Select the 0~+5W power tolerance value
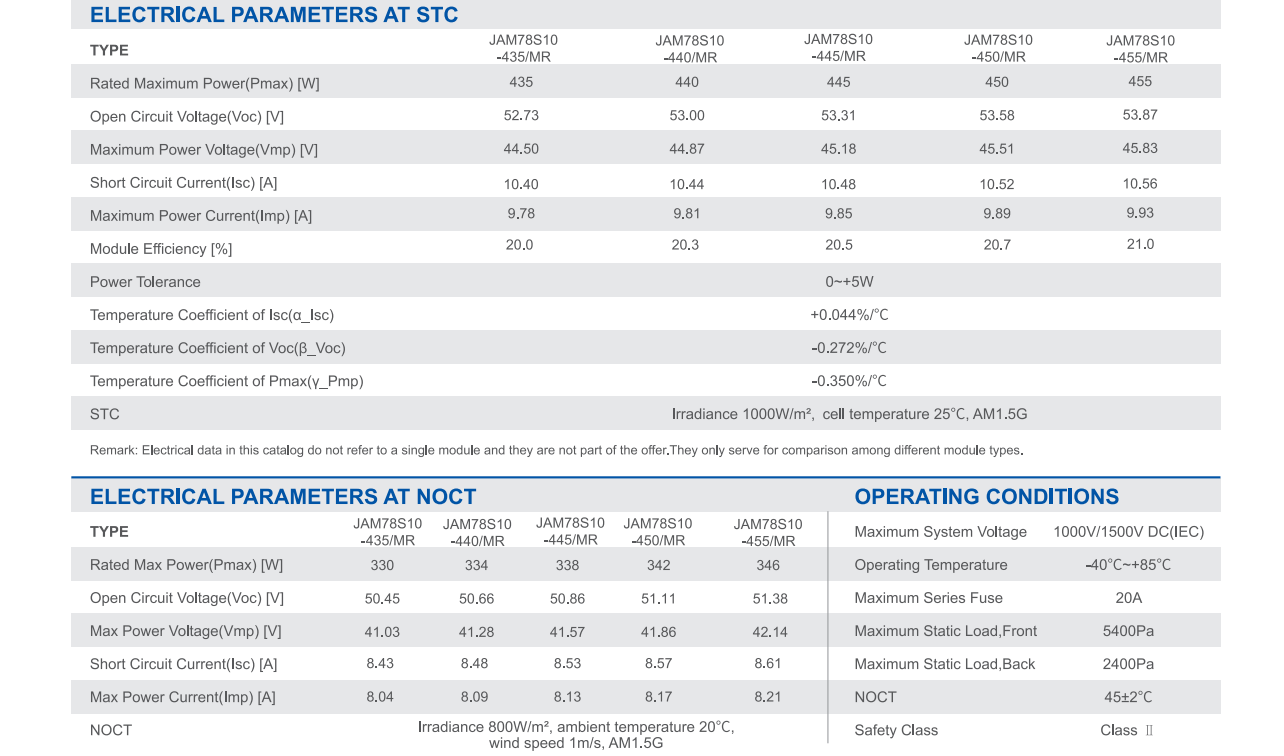Screen dimensions: 1284x756 849,282
